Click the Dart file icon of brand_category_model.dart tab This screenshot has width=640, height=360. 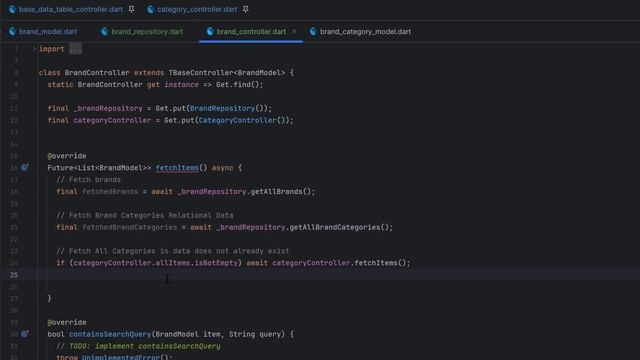tap(313, 31)
